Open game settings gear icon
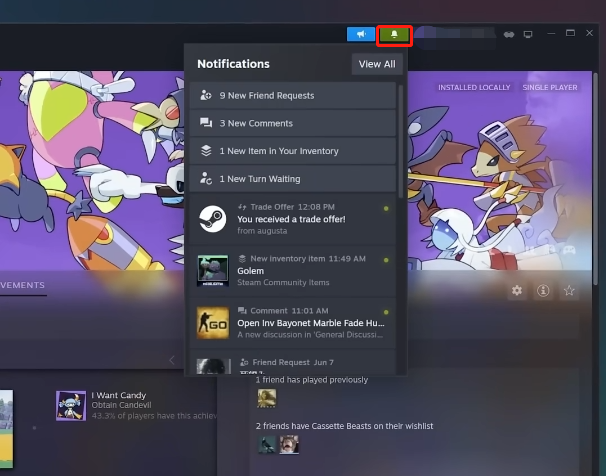This screenshot has width=606, height=476. (517, 290)
